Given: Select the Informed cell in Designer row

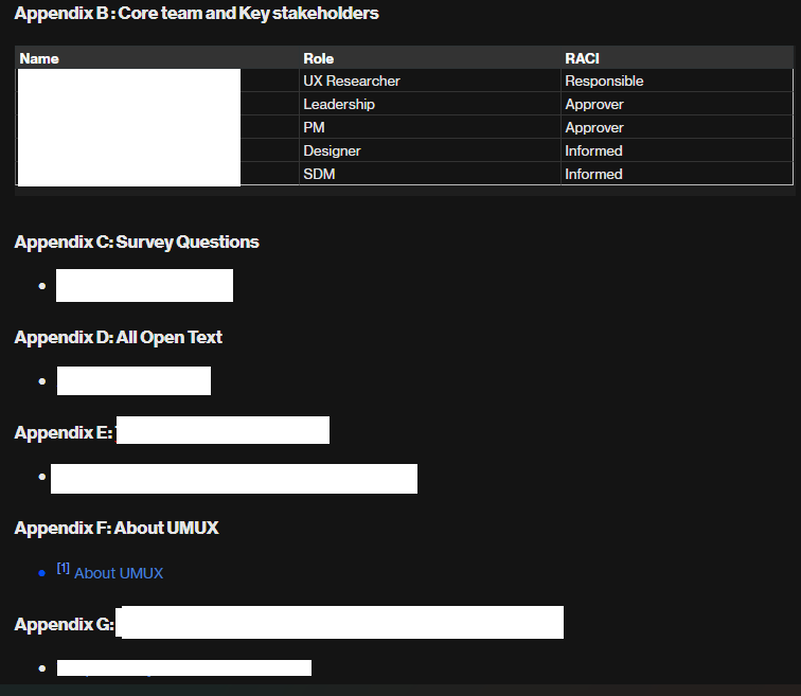Looking at the screenshot, I should point(677,151).
